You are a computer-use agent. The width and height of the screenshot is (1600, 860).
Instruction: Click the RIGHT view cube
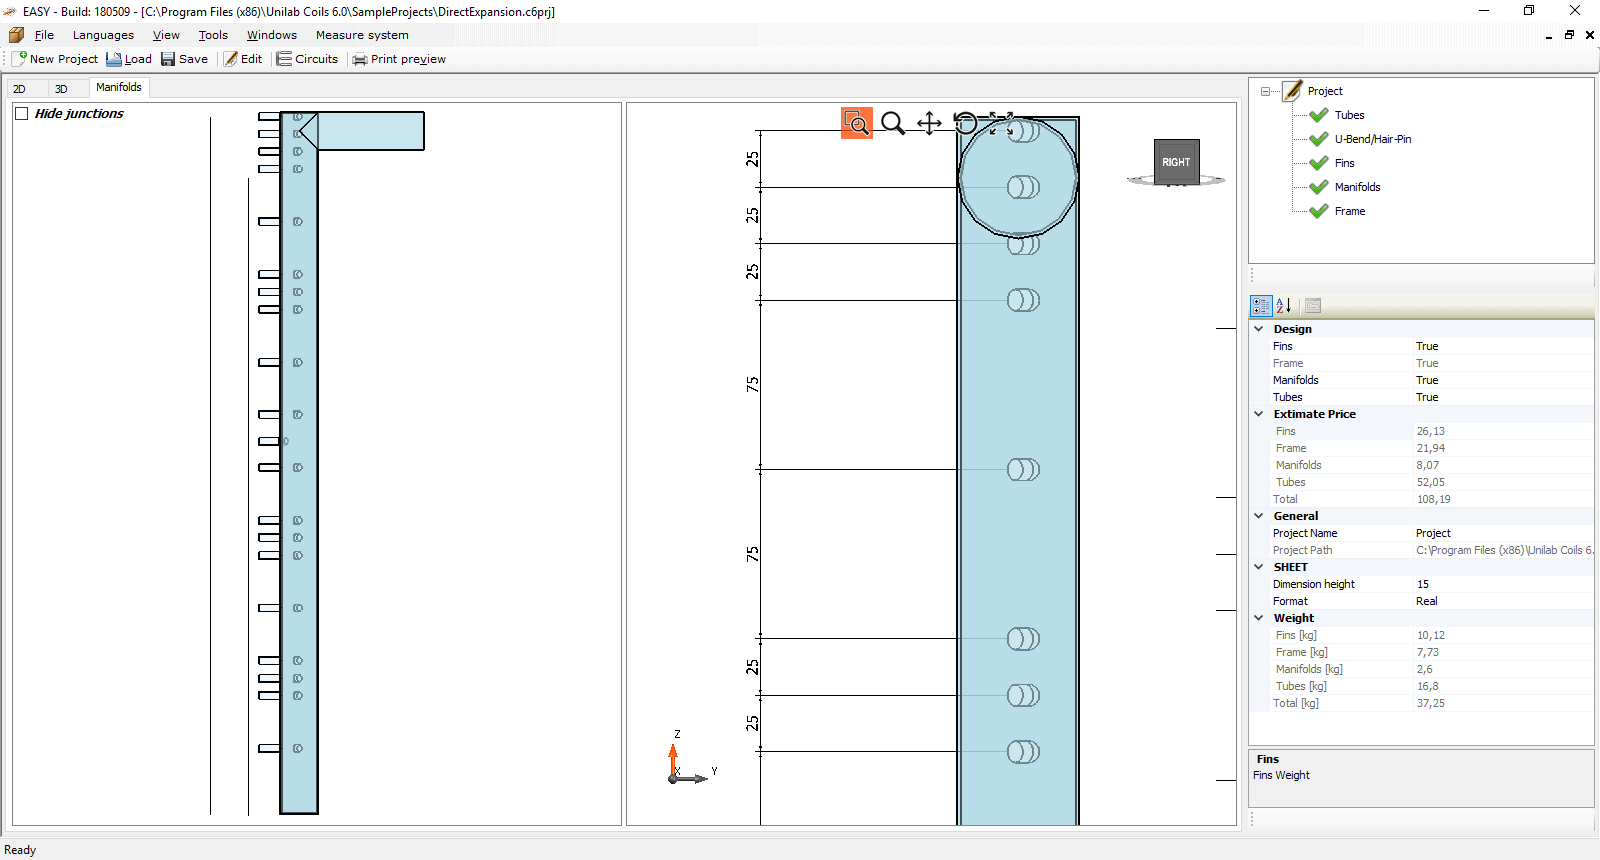pyautogui.click(x=1176, y=162)
